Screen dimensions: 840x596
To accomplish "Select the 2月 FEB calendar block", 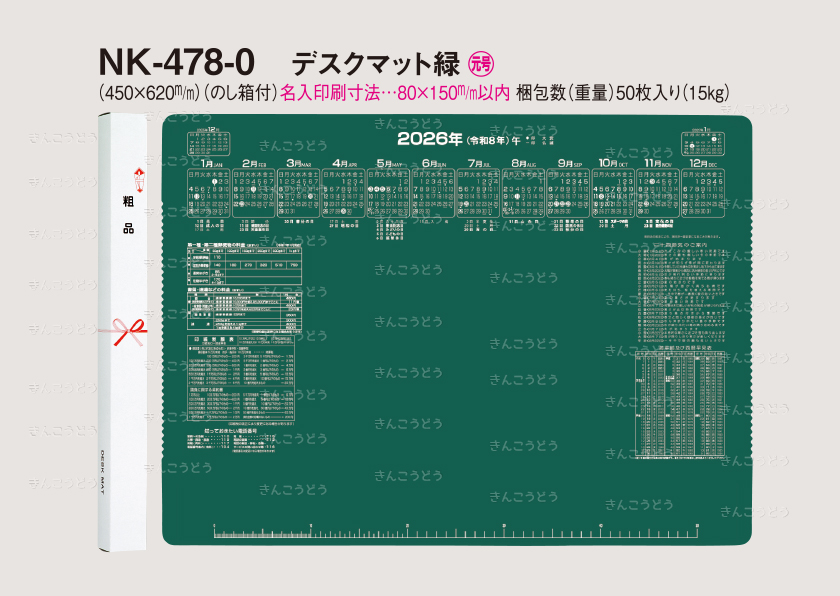I will (253, 188).
